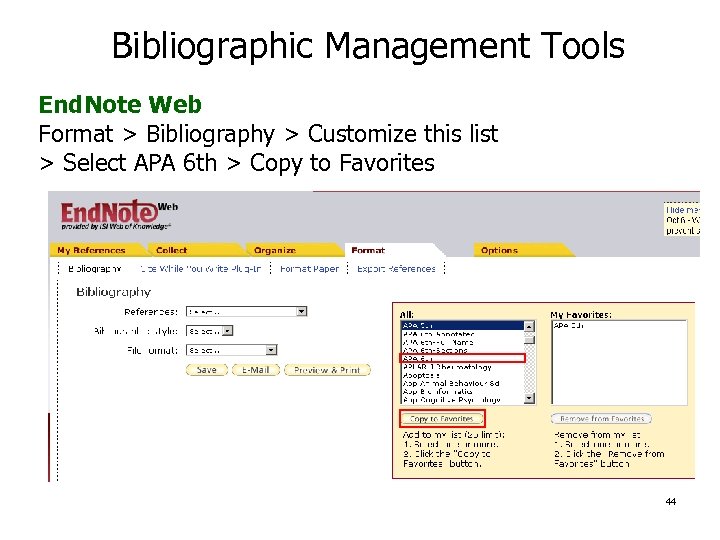This screenshot has height=540, width=720.
Task: Click the Hide message link at top right
Action: pyautogui.click(x=682, y=210)
